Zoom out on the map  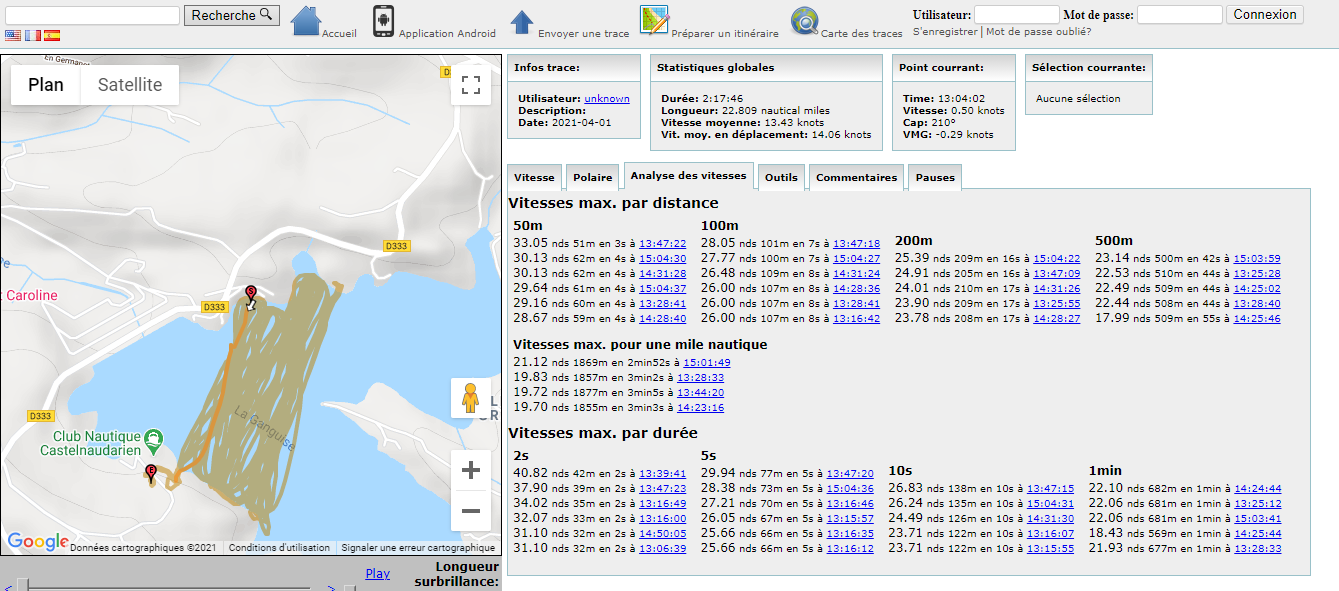471,511
